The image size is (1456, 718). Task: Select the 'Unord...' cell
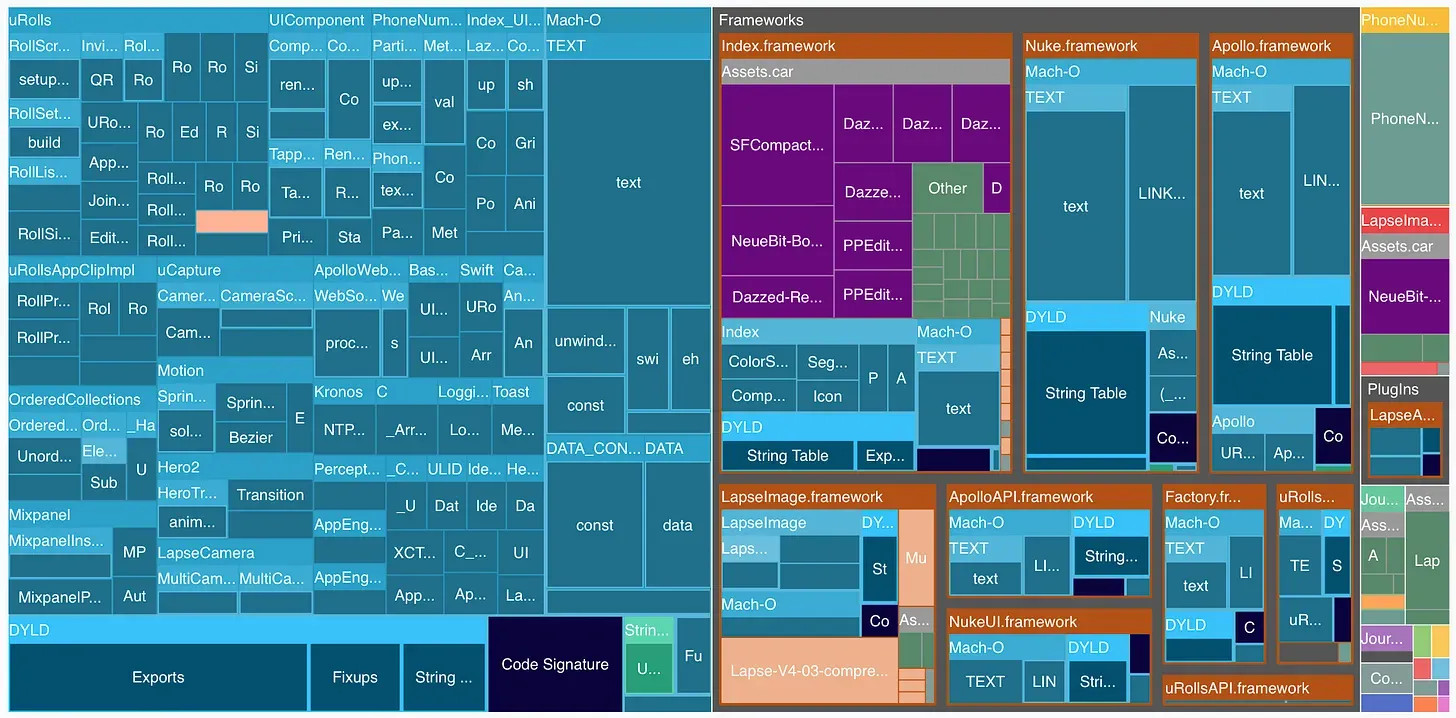pyautogui.click(x=44, y=456)
